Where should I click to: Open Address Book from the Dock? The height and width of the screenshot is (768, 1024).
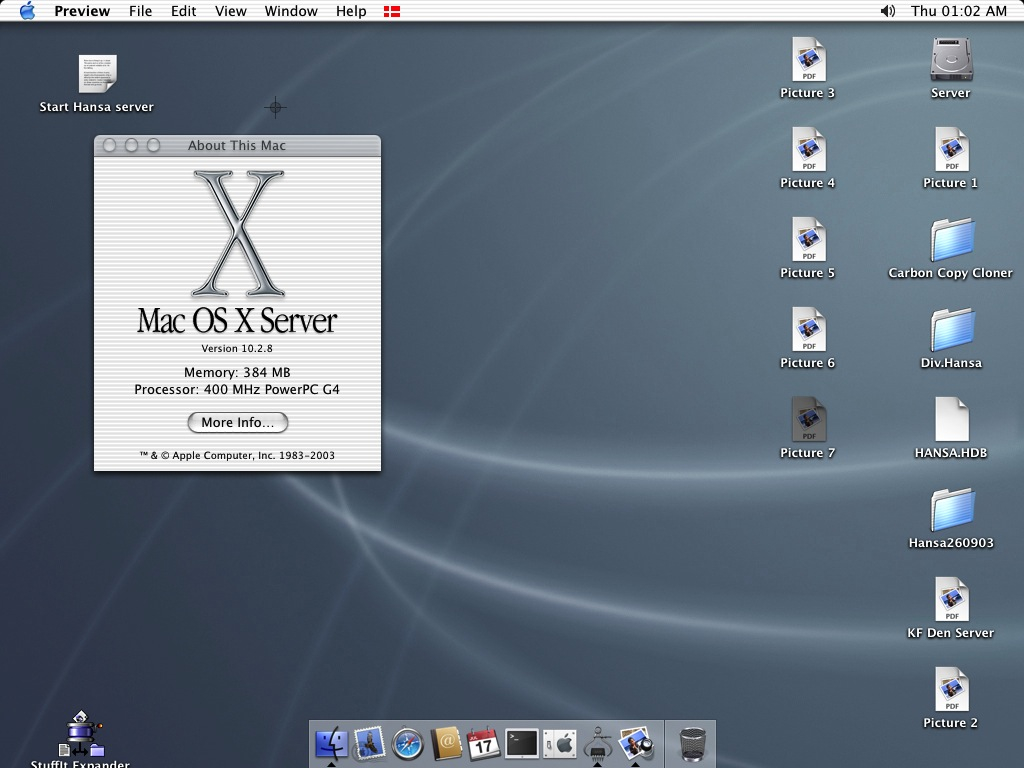tap(445, 744)
